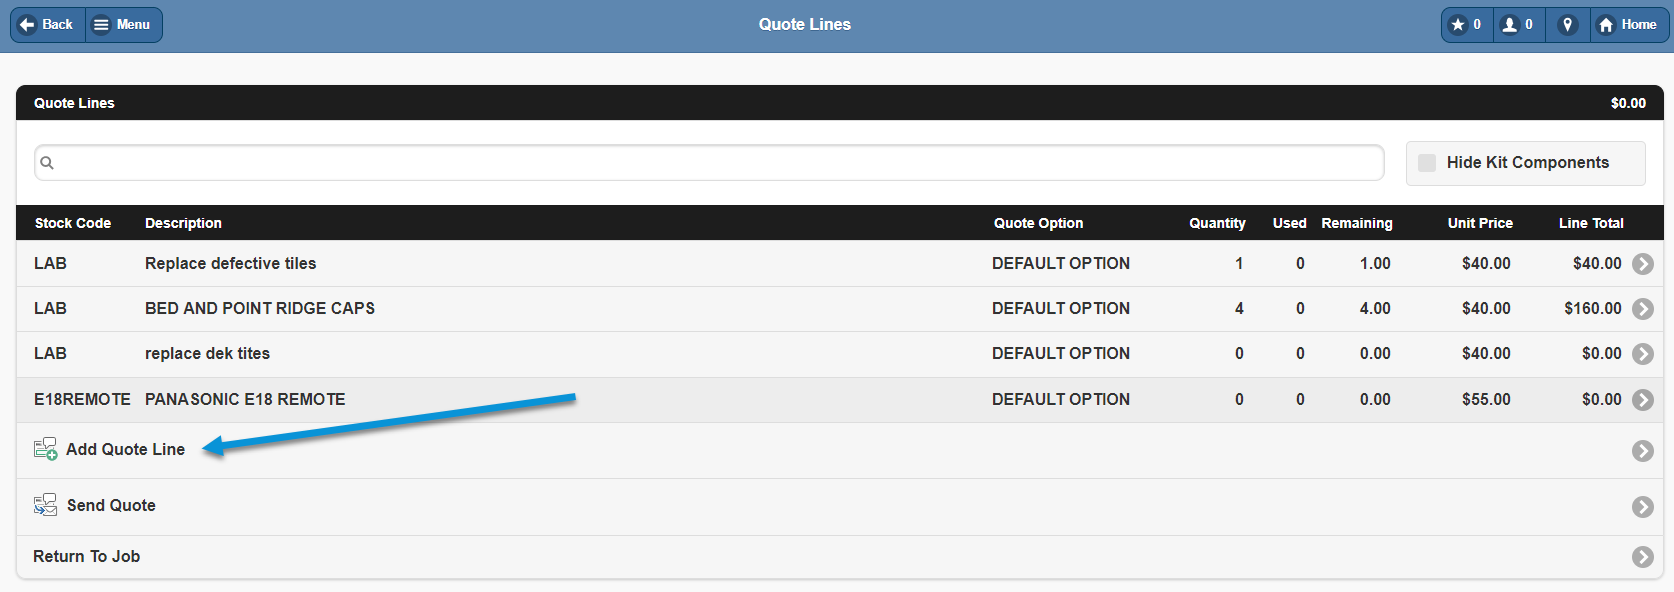1674x592 pixels.
Task: Click the Return To Job arrow
Action: [x=1642, y=557]
